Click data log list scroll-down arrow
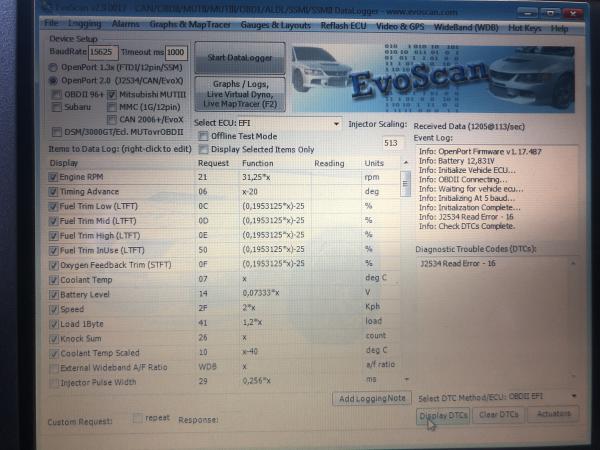This screenshot has width=600, height=450. point(406,380)
